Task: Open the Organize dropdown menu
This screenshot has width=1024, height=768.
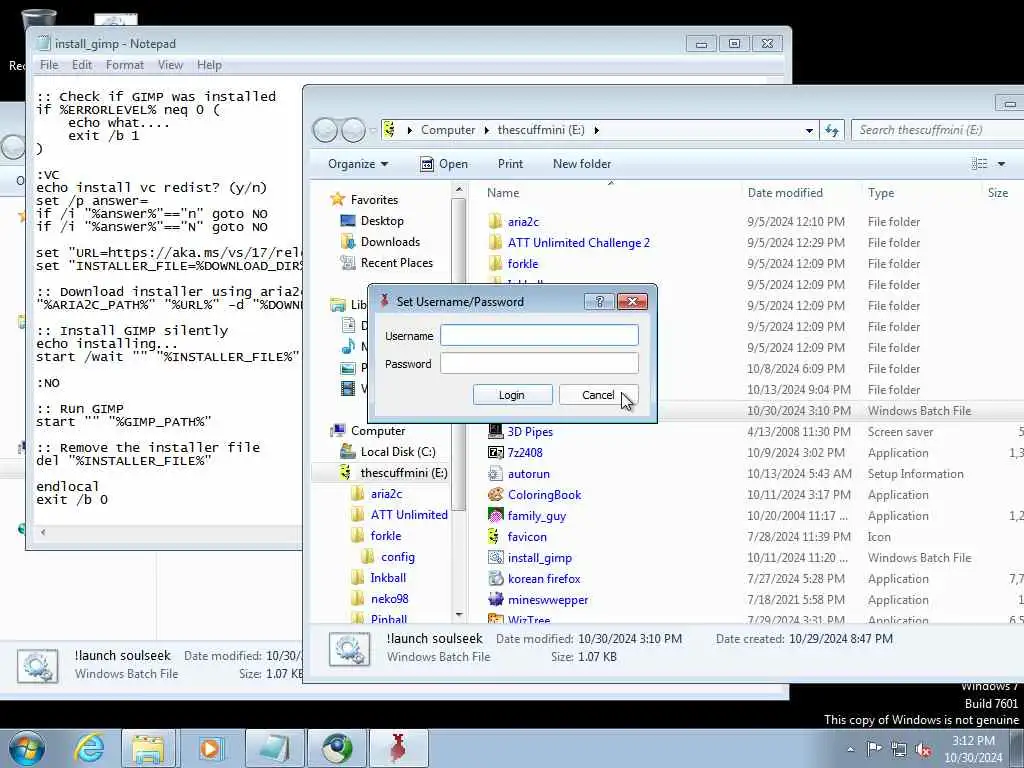Action: tap(358, 164)
